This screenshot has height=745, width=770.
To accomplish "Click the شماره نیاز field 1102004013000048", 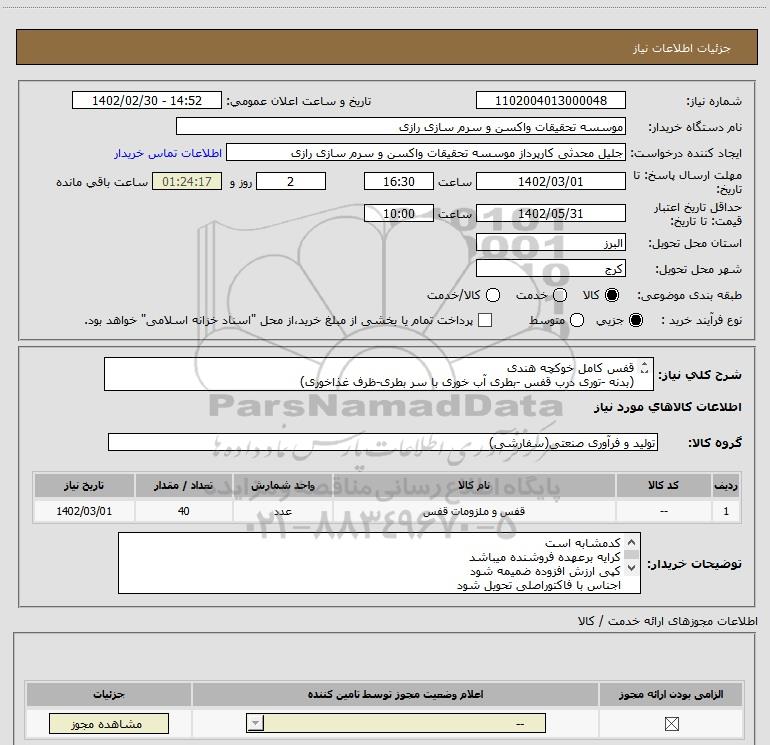I will (550, 100).
